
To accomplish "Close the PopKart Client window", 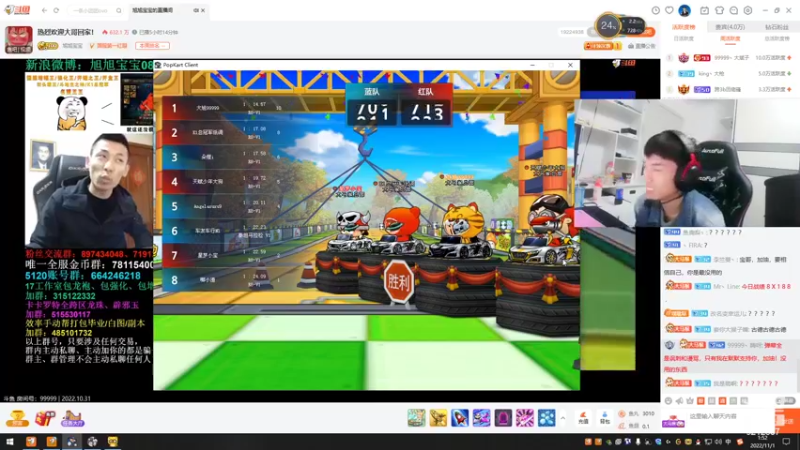I will 570,65.
